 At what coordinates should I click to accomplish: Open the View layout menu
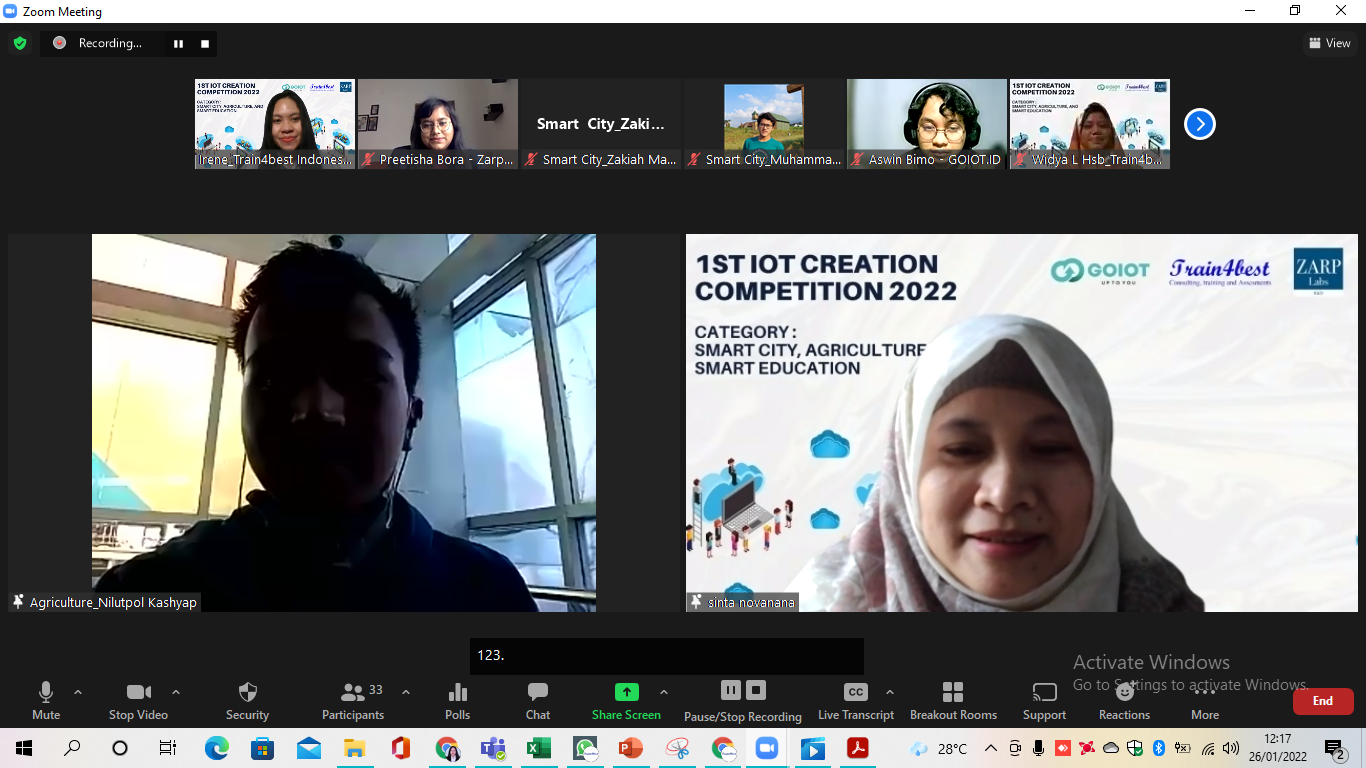click(1330, 43)
